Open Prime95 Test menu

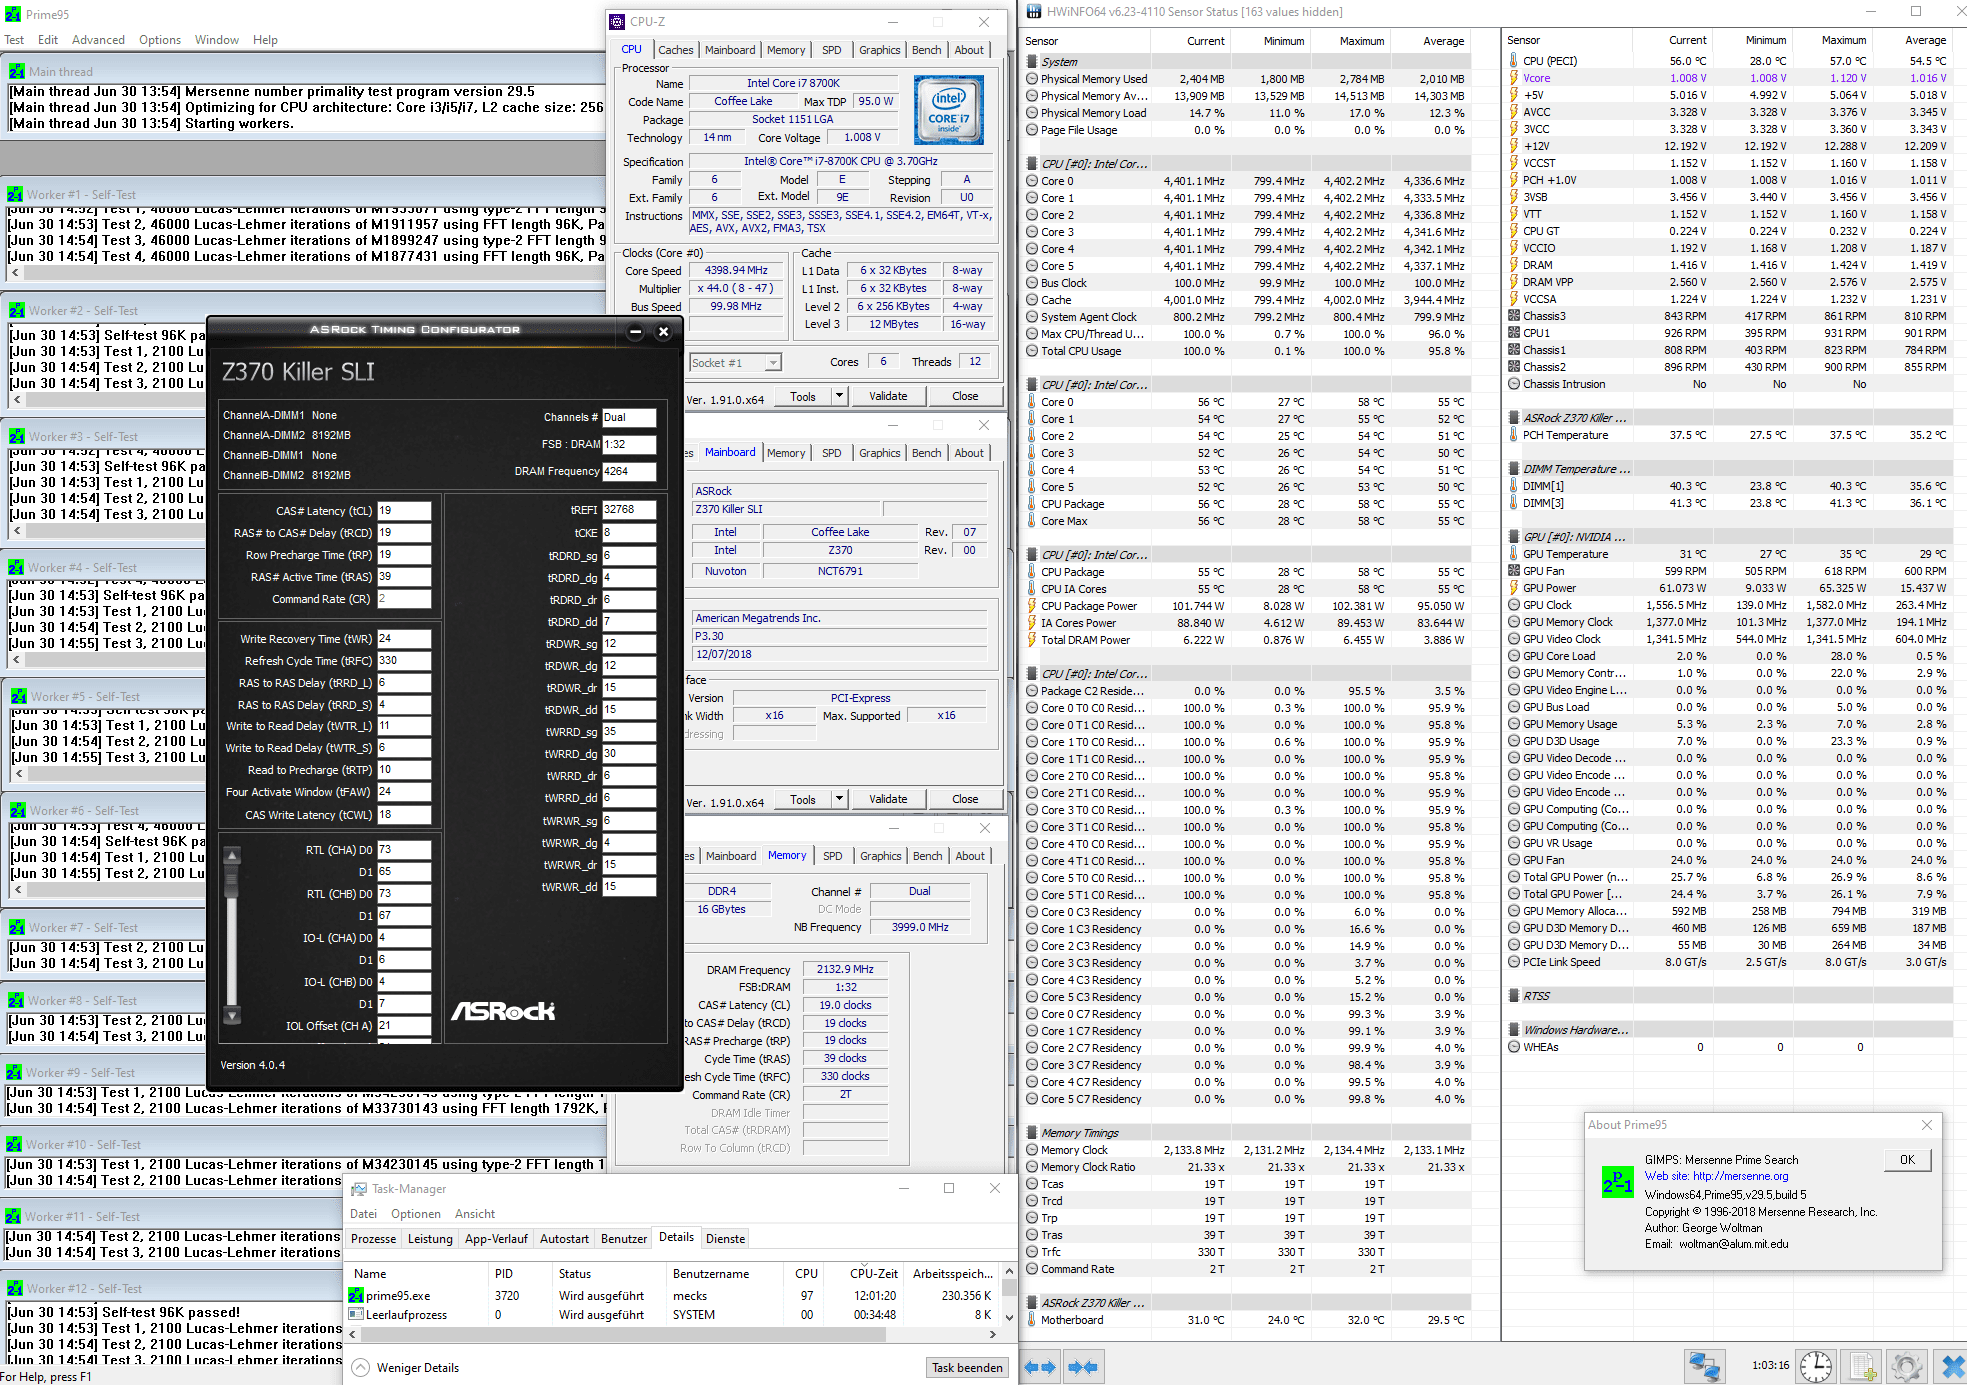pos(14,40)
